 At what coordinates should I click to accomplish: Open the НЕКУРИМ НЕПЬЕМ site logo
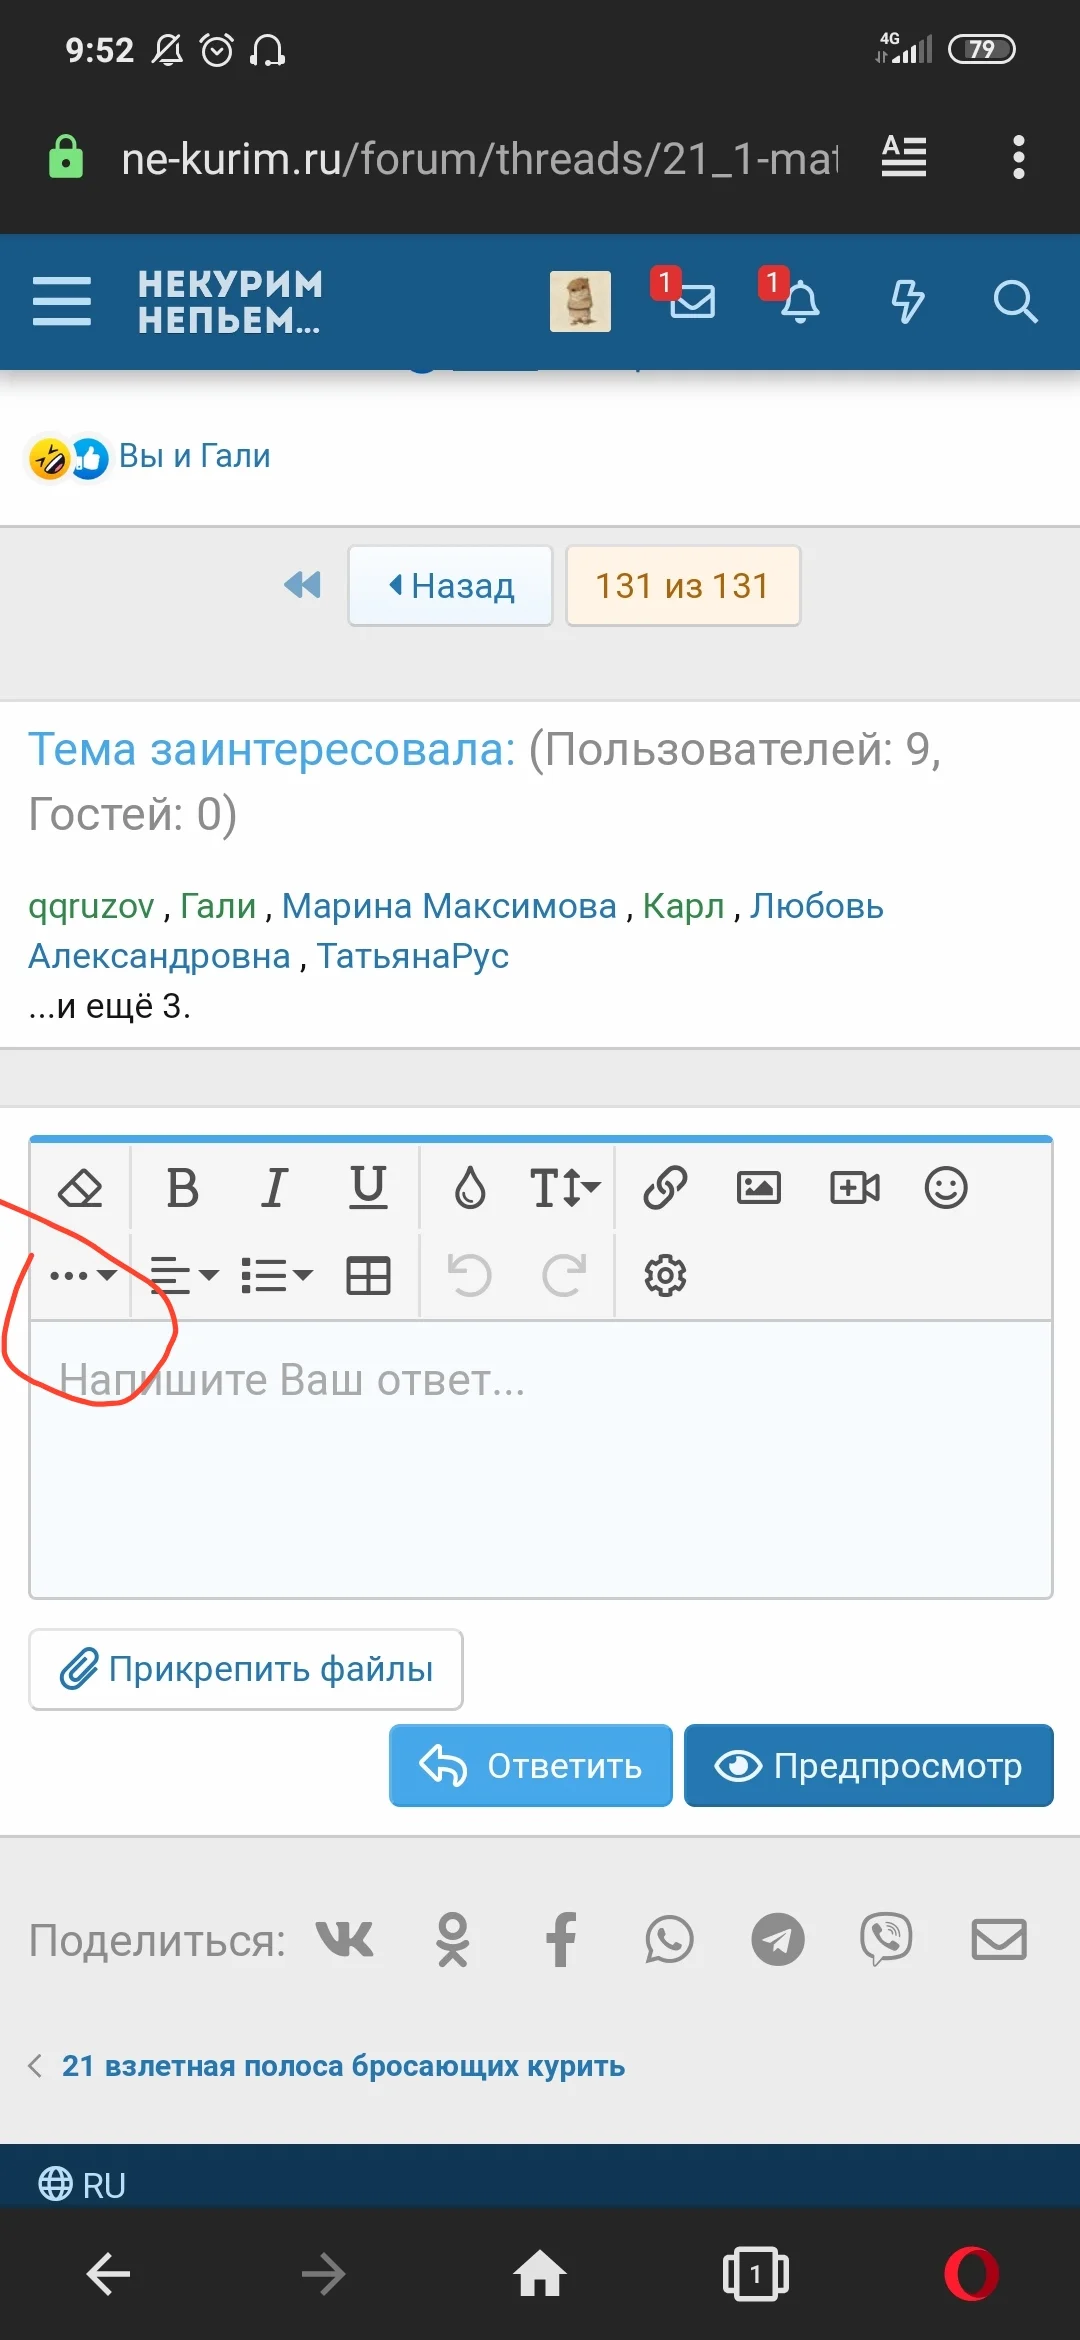click(230, 301)
